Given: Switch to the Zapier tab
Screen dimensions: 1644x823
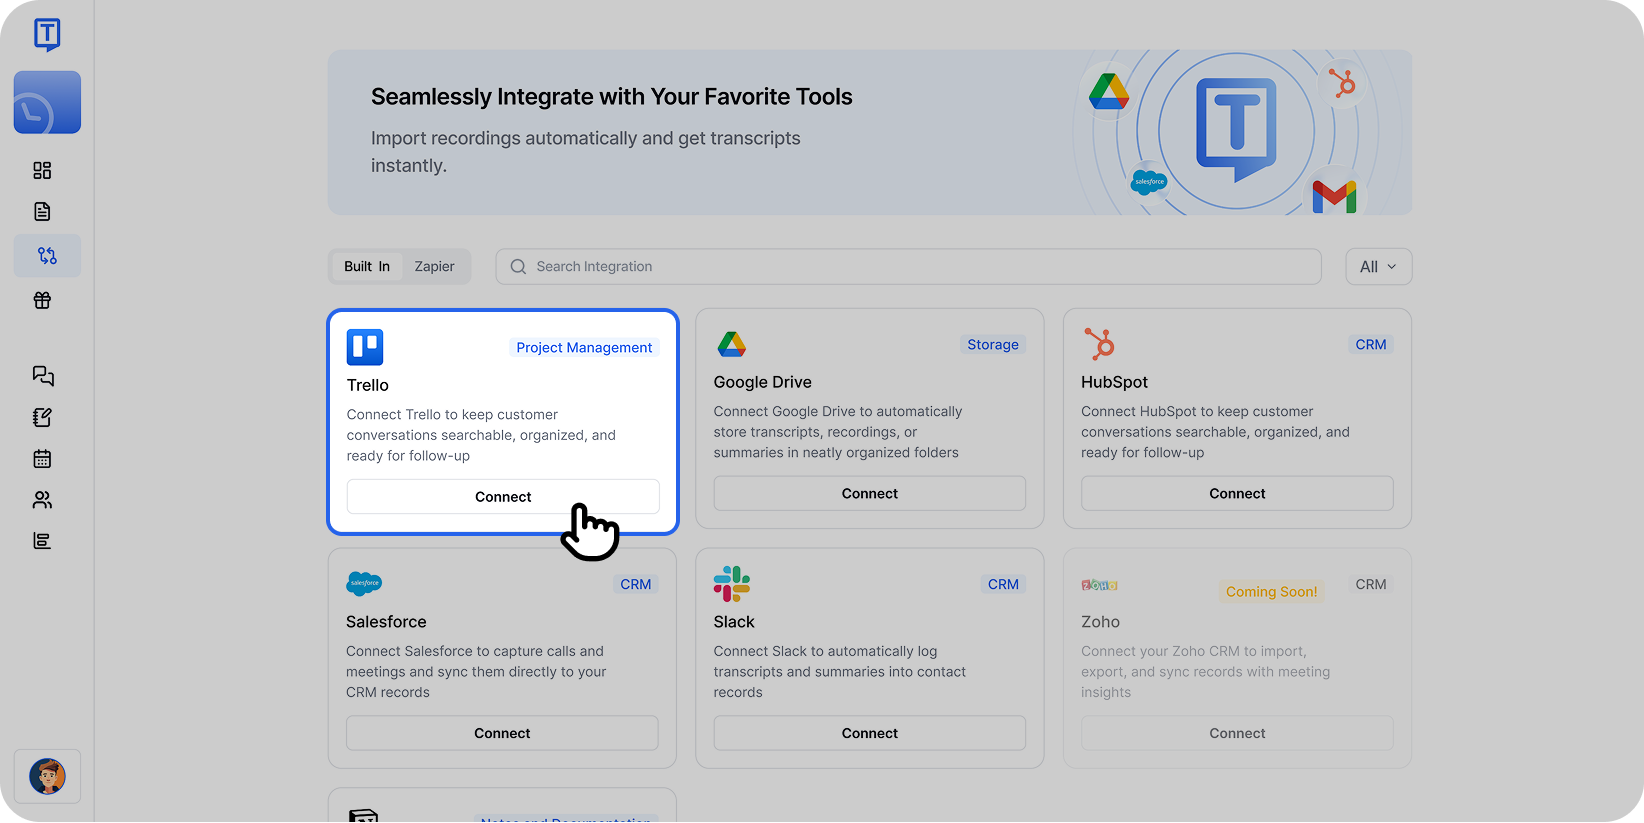Looking at the screenshot, I should coord(434,267).
